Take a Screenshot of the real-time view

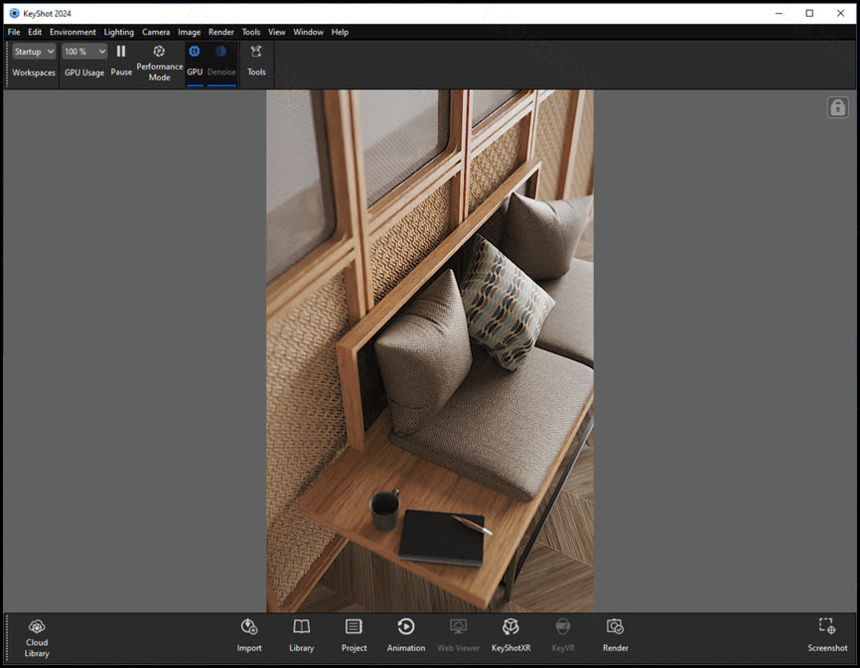tap(827, 636)
